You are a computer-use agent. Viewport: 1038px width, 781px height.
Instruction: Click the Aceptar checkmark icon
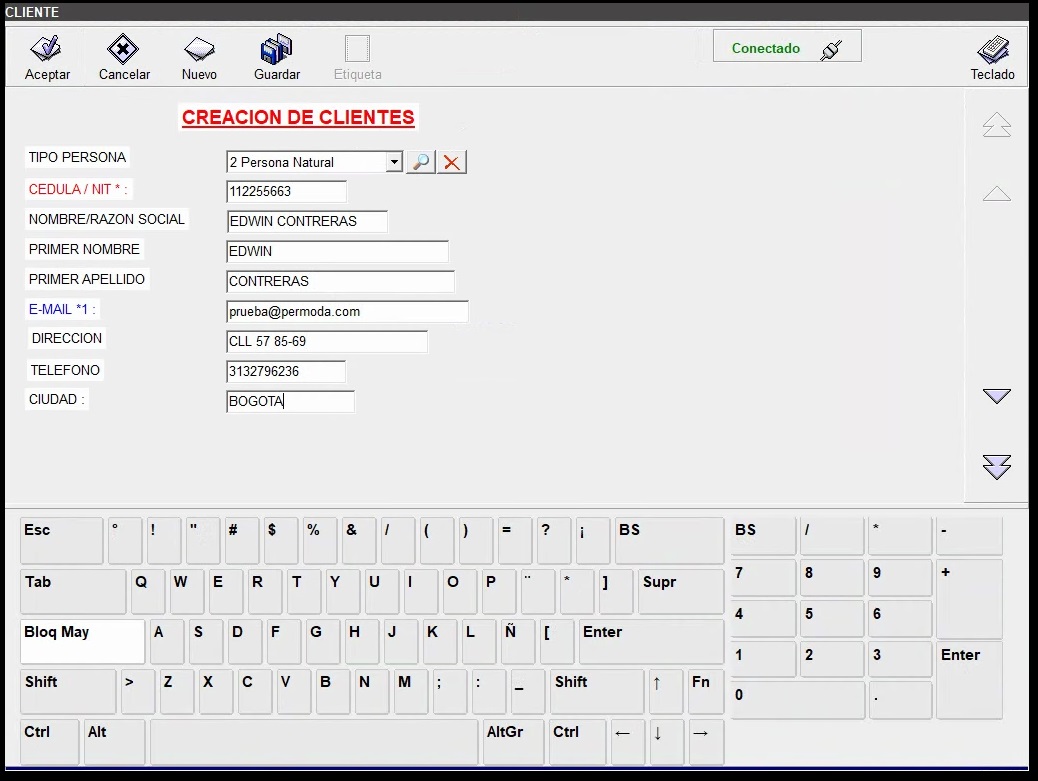(46, 50)
